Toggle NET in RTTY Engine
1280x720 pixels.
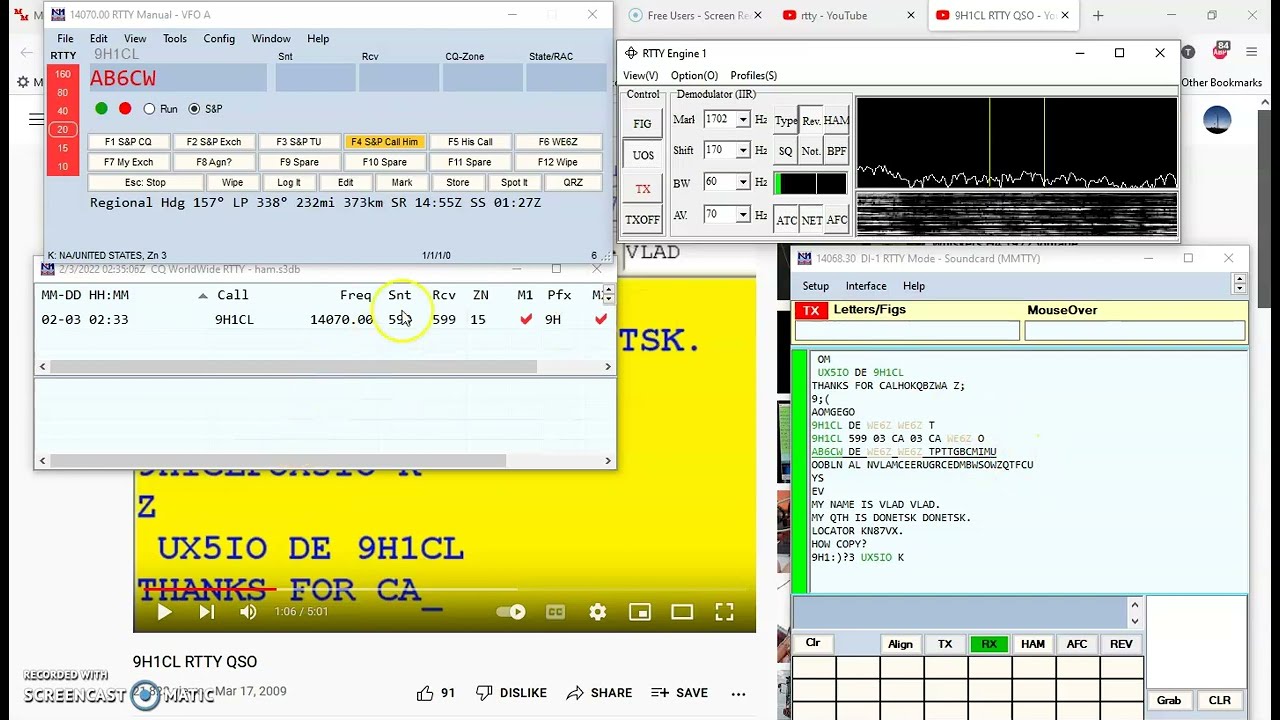811,221
